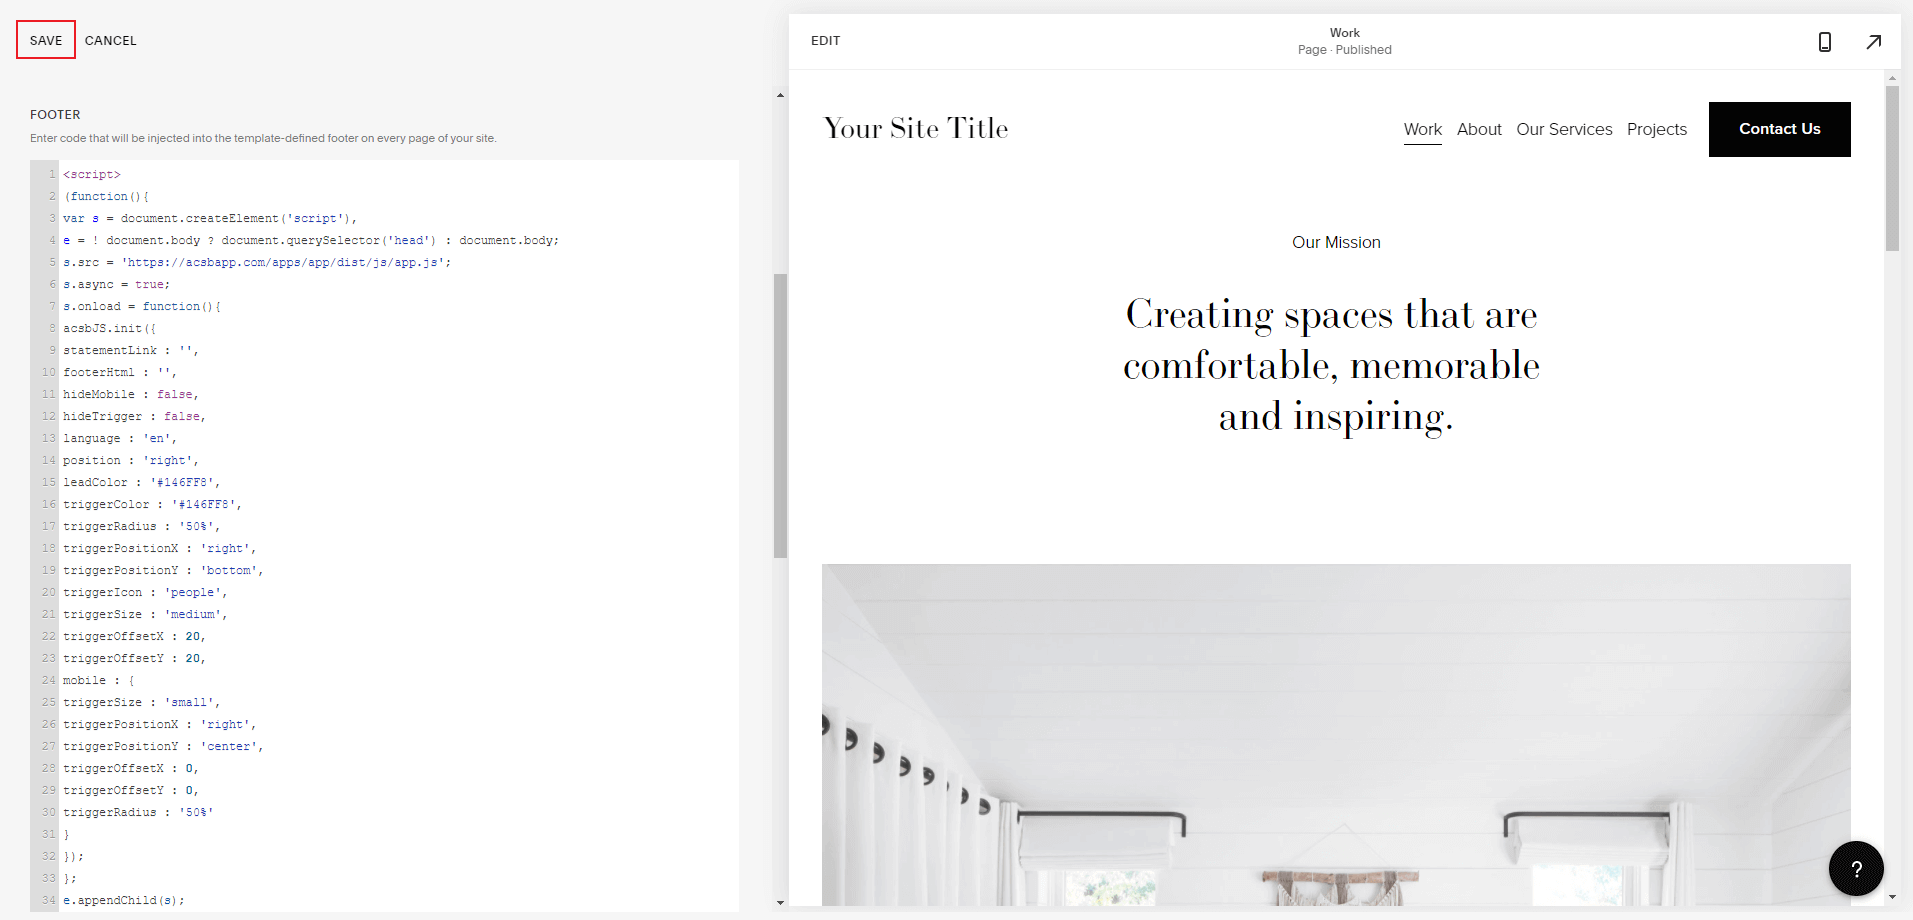The width and height of the screenshot is (1913, 920).
Task: Click the Creating spaces headline text
Action: tap(1332, 366)
